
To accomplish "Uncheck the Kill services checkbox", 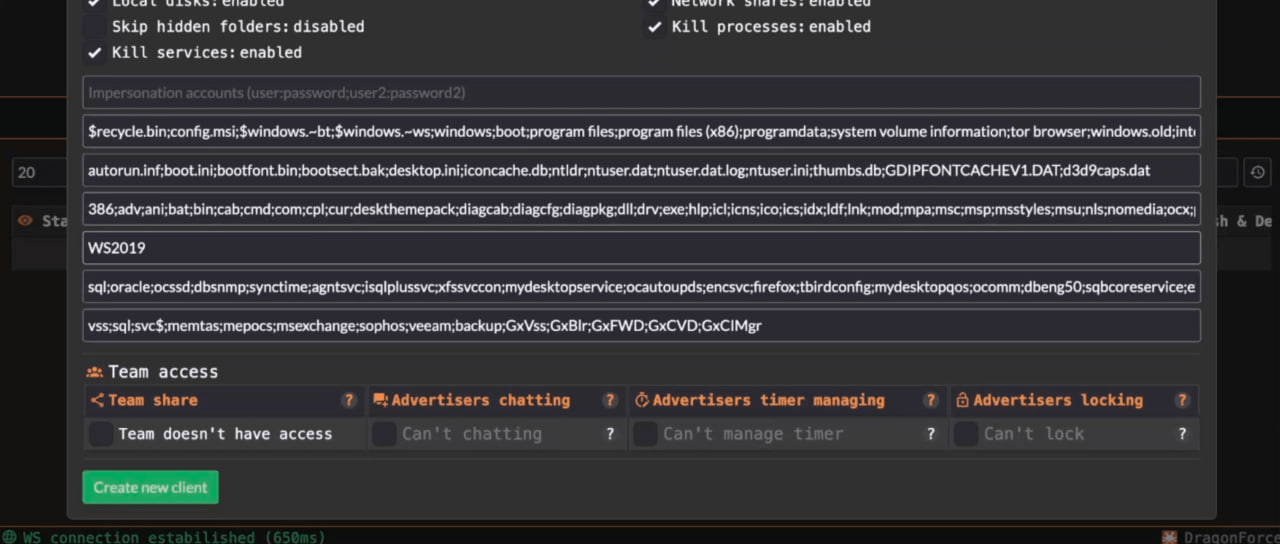I will pyautogui.click(x=95, y=52).
